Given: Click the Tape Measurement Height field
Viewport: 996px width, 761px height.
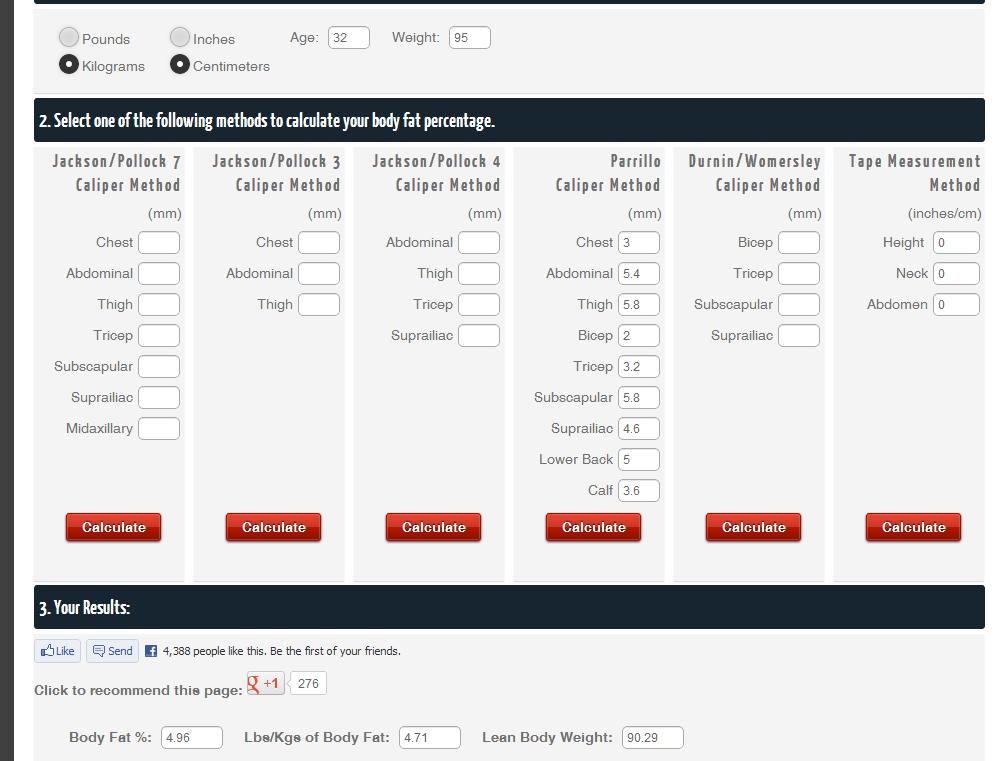Looking at the screenshot, I should 956,243.
